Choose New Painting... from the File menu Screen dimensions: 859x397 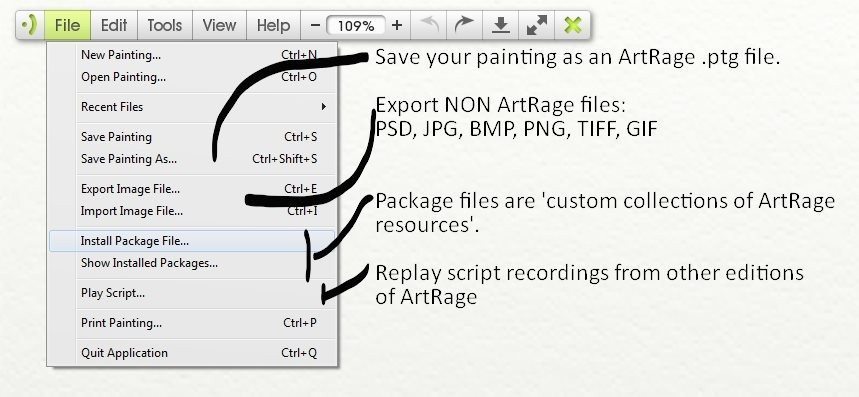pos(192,55)
